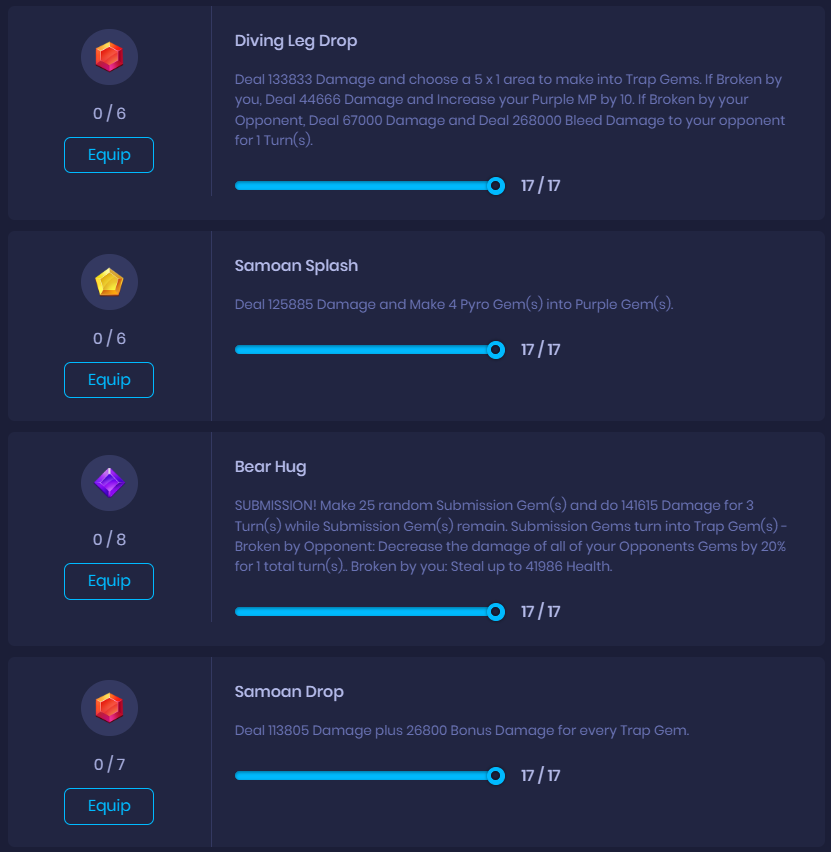831x852 pixels.
Task: Grab the Diving Leg Drop level slider handle
Action: click(x=496, y=186)
